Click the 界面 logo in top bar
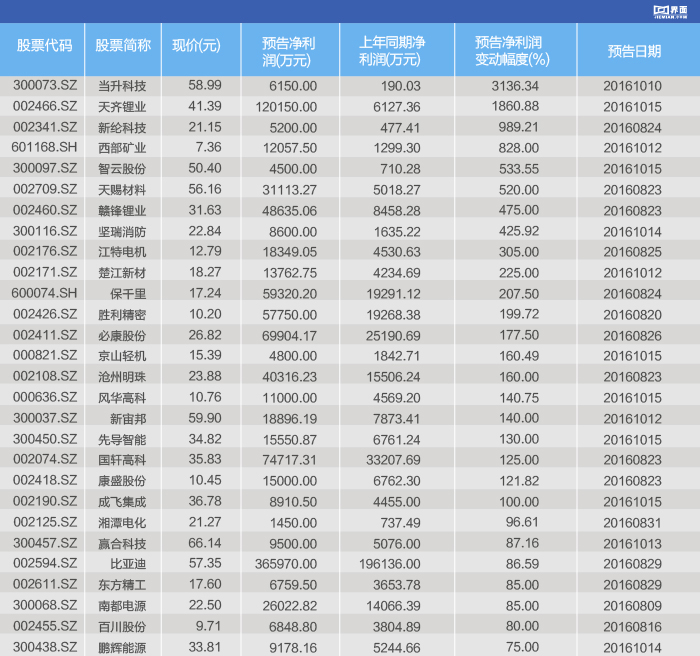The image size is (700, 656). [x=671, y=12]
